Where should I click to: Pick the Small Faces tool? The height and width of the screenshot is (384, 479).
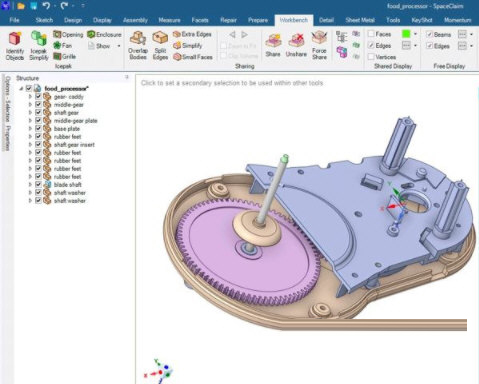pyautogui.click(x=193, y=57)
